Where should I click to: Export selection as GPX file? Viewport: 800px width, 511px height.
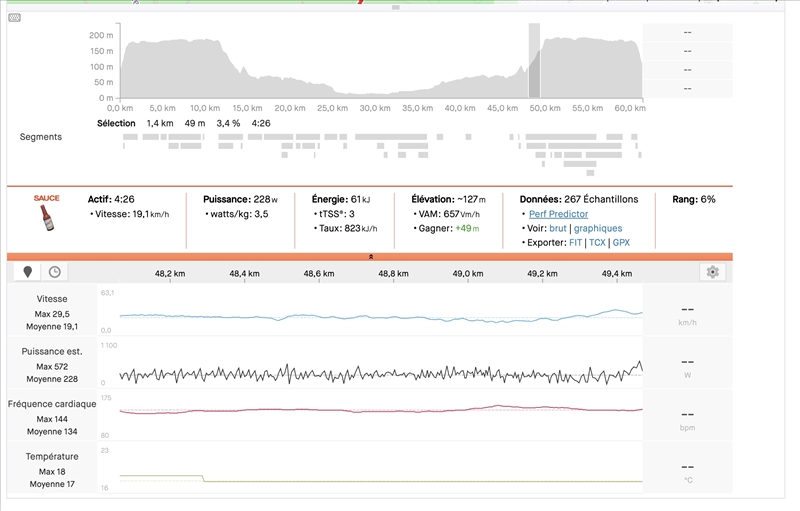point(621,242)
